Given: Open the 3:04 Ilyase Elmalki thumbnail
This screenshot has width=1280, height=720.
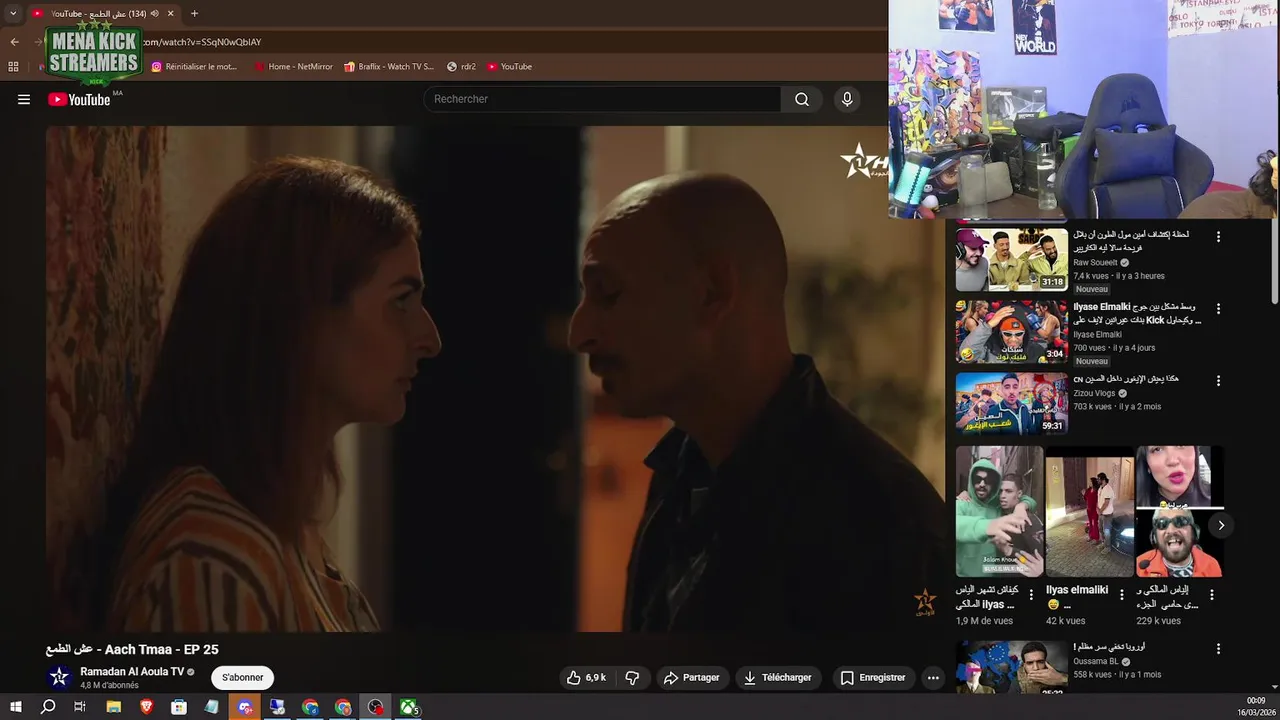Looking at the screenshot, I should (x=1012, y=332).
